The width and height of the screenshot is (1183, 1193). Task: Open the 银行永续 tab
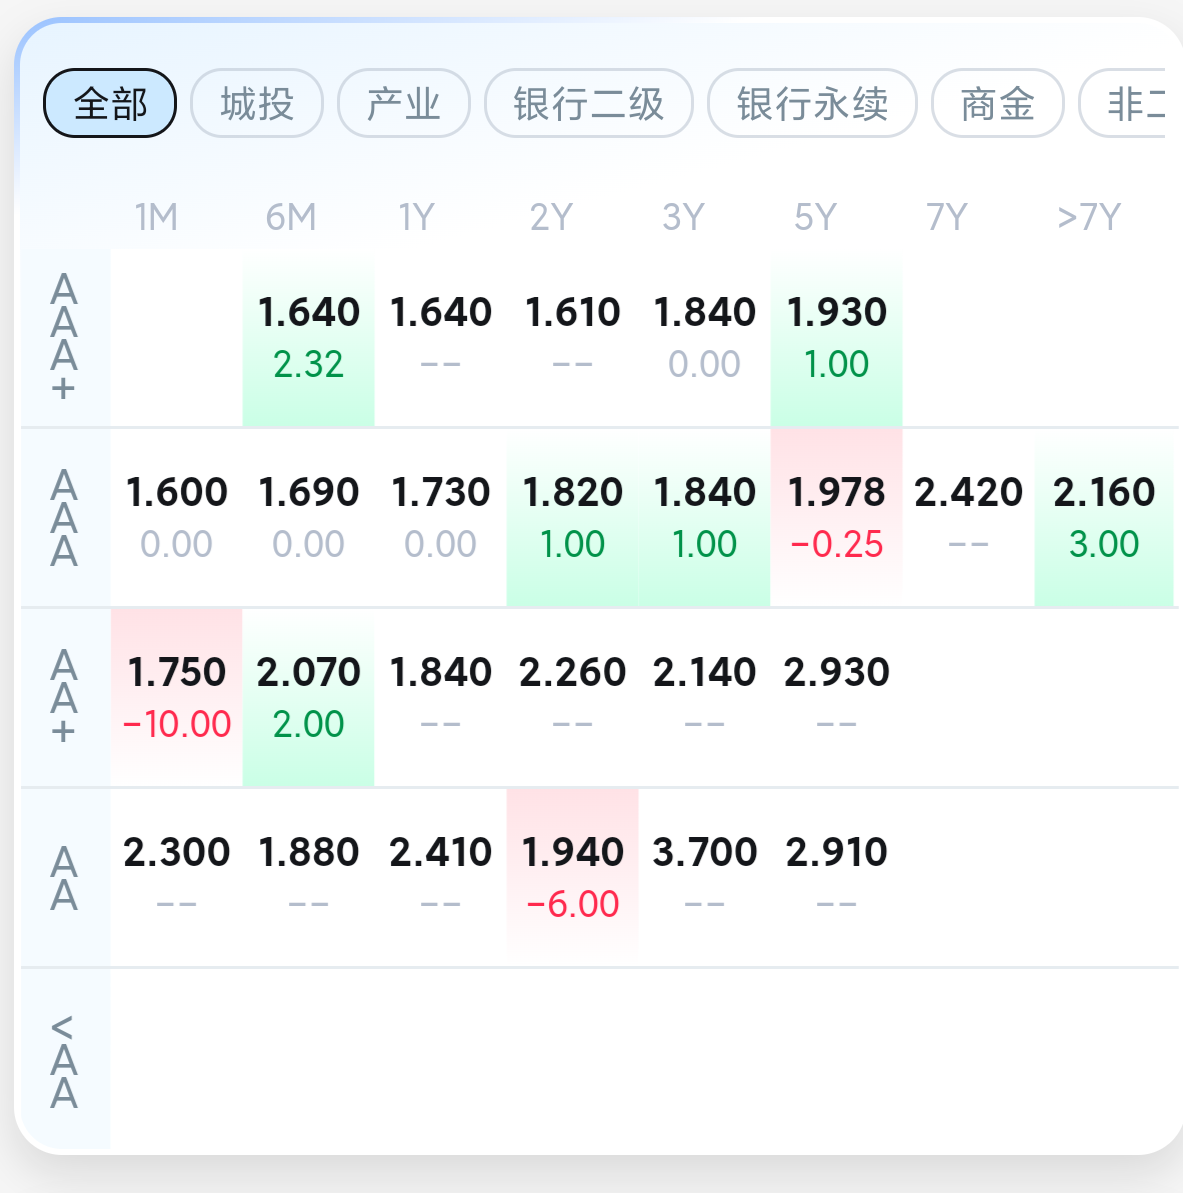click(812, 103)
